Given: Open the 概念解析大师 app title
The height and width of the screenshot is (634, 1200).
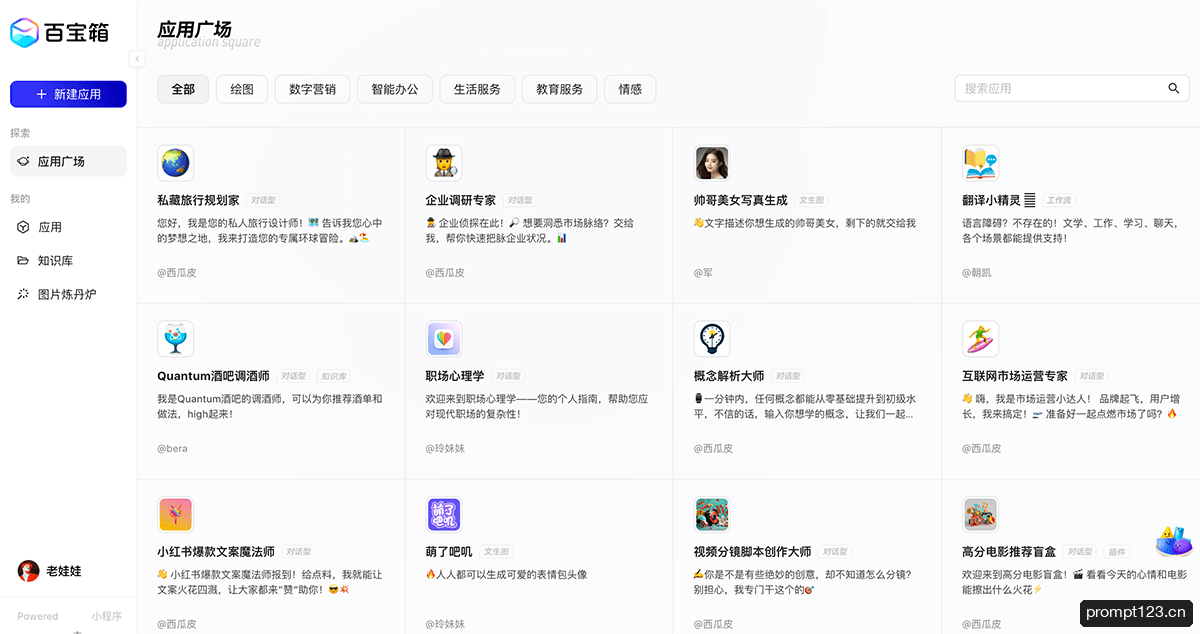Looking at the screenshot, I should [728, 376].
